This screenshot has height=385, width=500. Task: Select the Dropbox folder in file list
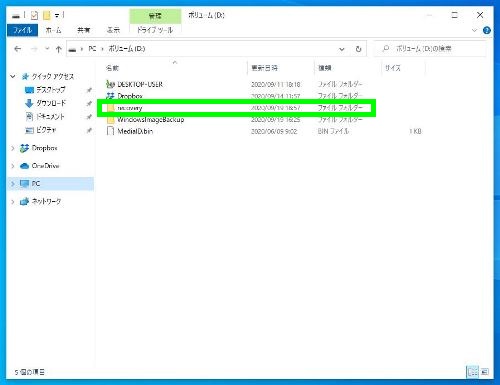(x=130, y=96)
